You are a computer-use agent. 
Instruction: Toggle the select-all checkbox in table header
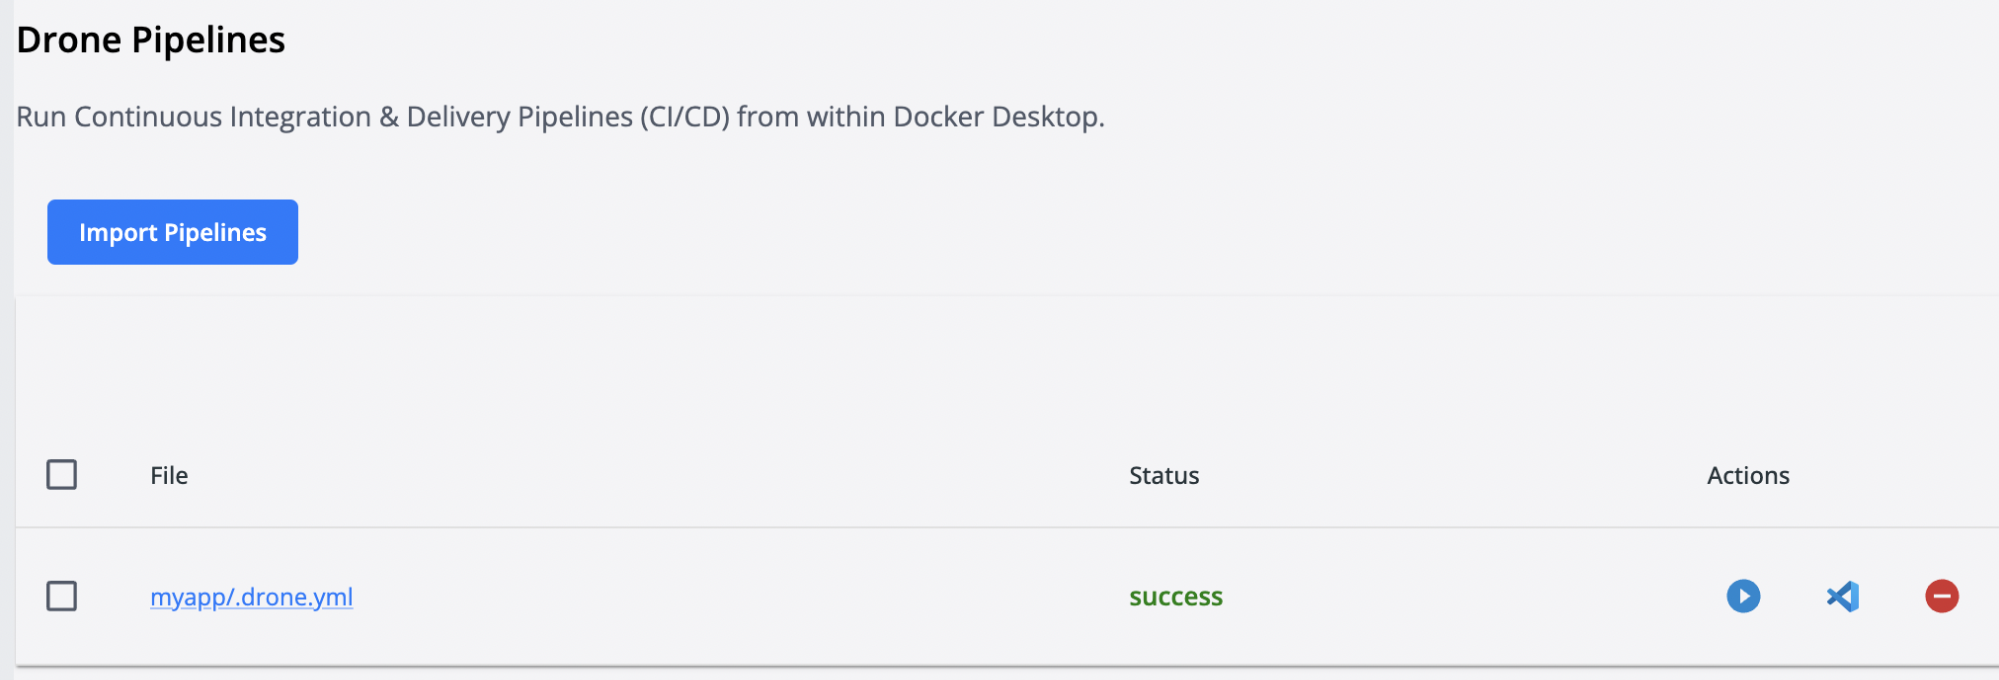(62, 474)
